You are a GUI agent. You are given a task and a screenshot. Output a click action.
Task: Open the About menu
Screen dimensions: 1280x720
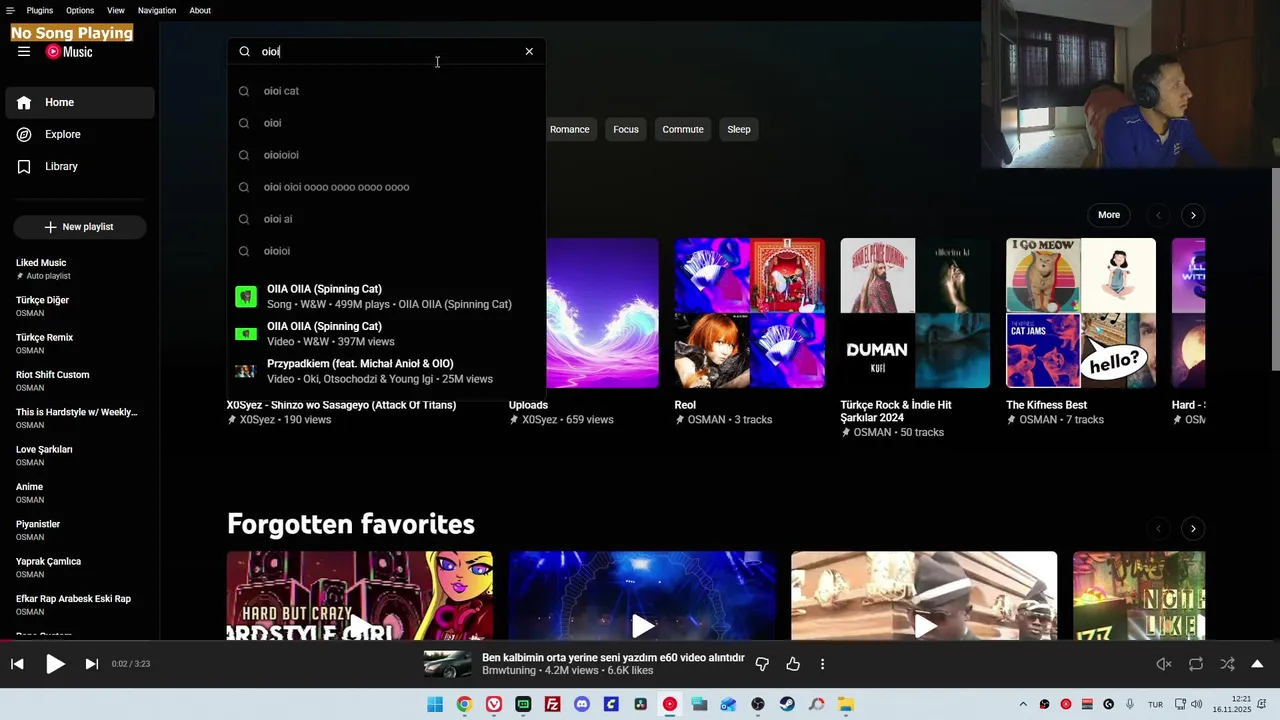tap(200, 10)
